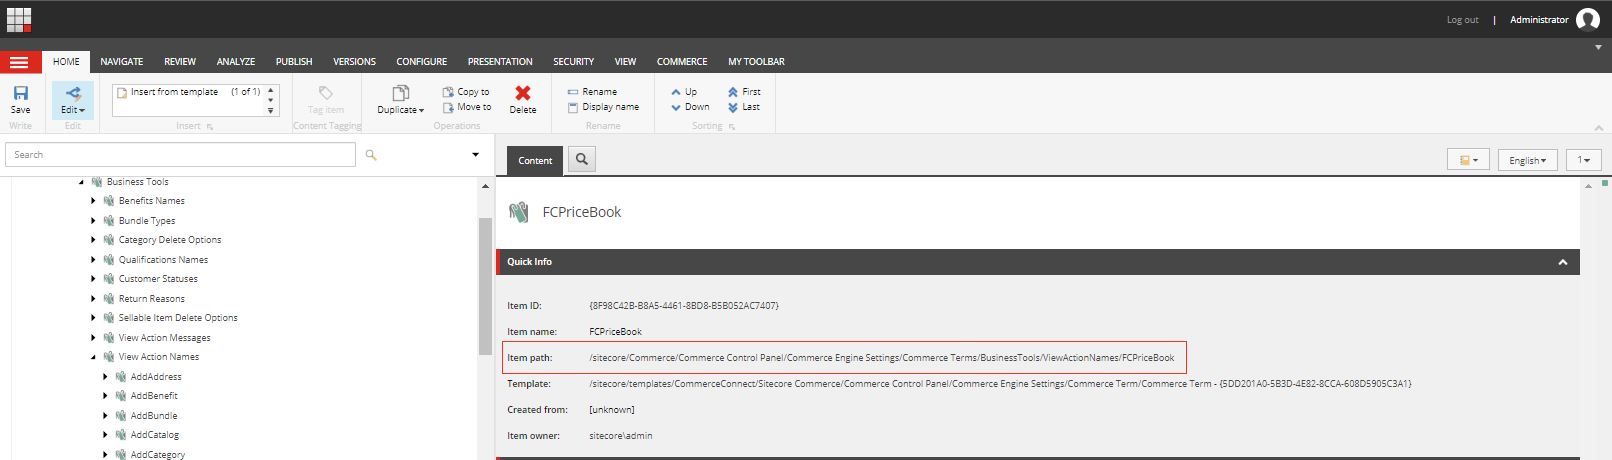This screenshot has height=460, width=1612.
Task: Click the red Delete X icon
Action: [x=523, y=92]
